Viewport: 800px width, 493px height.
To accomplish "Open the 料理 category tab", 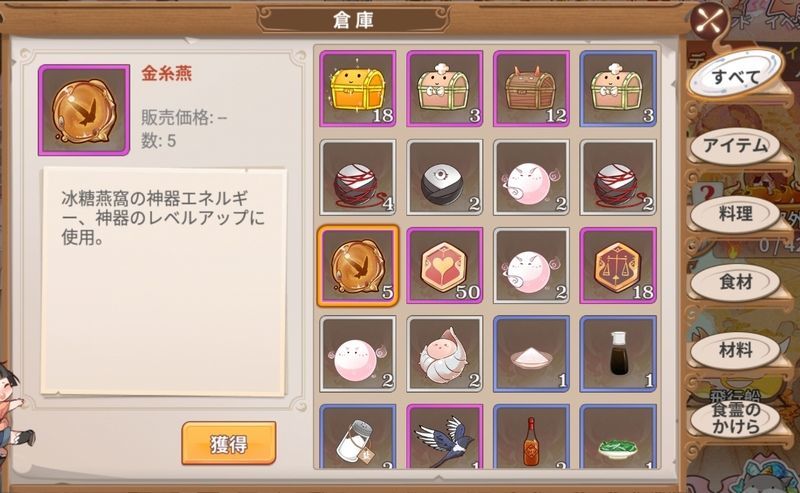I will (735, 214).
